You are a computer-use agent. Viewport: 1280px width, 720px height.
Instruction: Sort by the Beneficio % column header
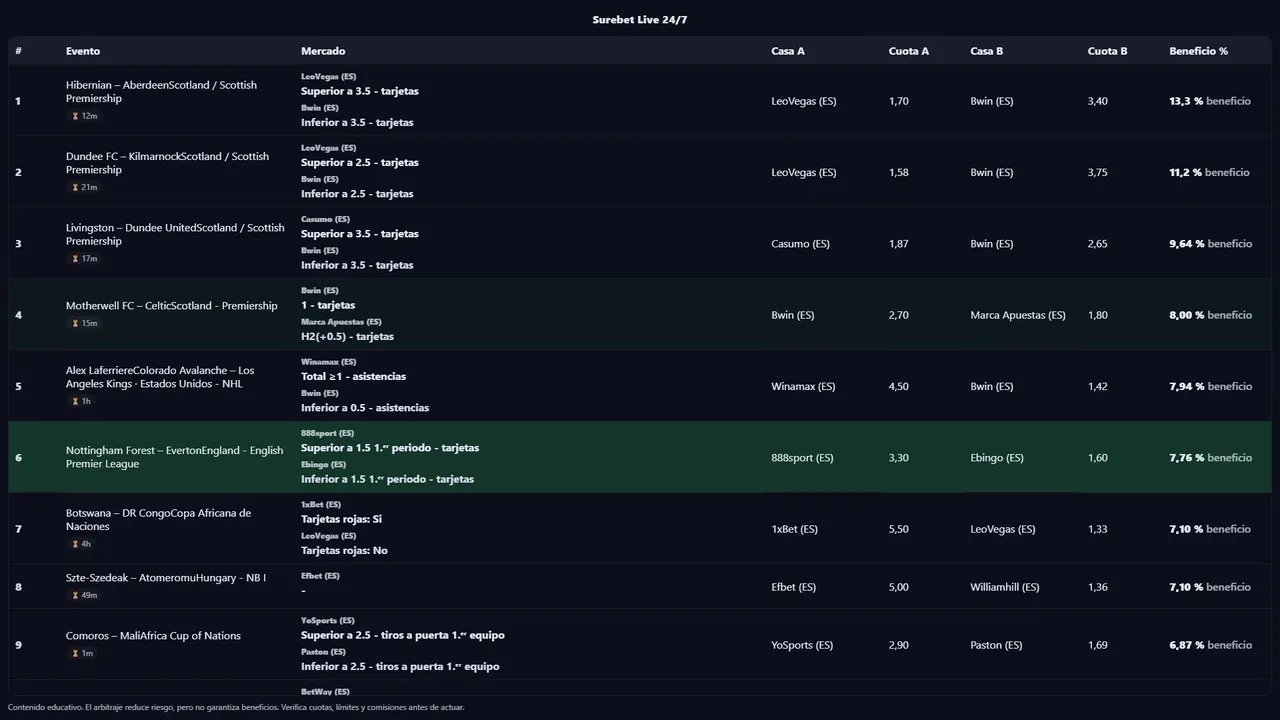(x=1198, y=51)
